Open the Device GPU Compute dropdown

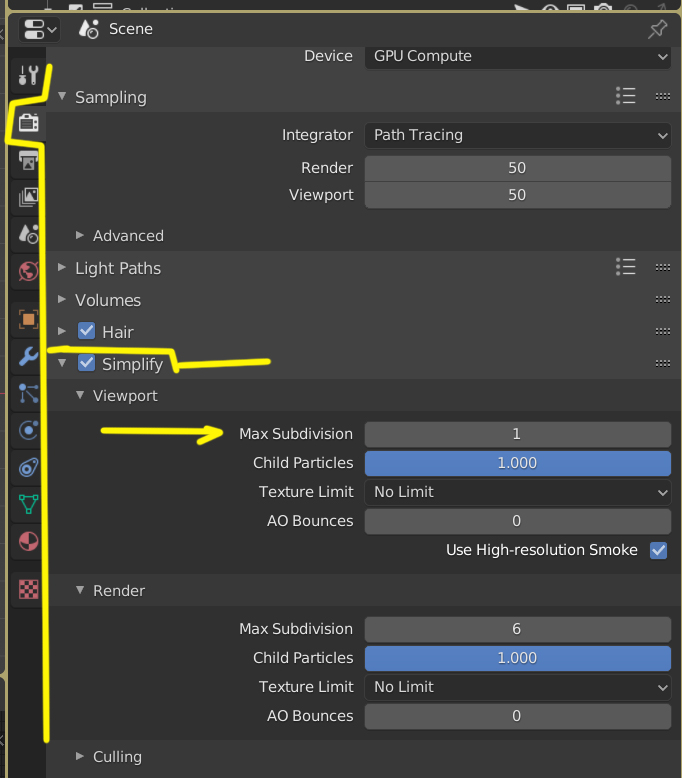click(x=517, y=56)
